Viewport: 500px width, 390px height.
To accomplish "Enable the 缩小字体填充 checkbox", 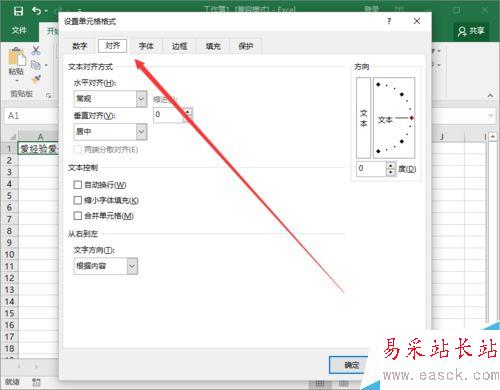I will [x=77, y=200].
